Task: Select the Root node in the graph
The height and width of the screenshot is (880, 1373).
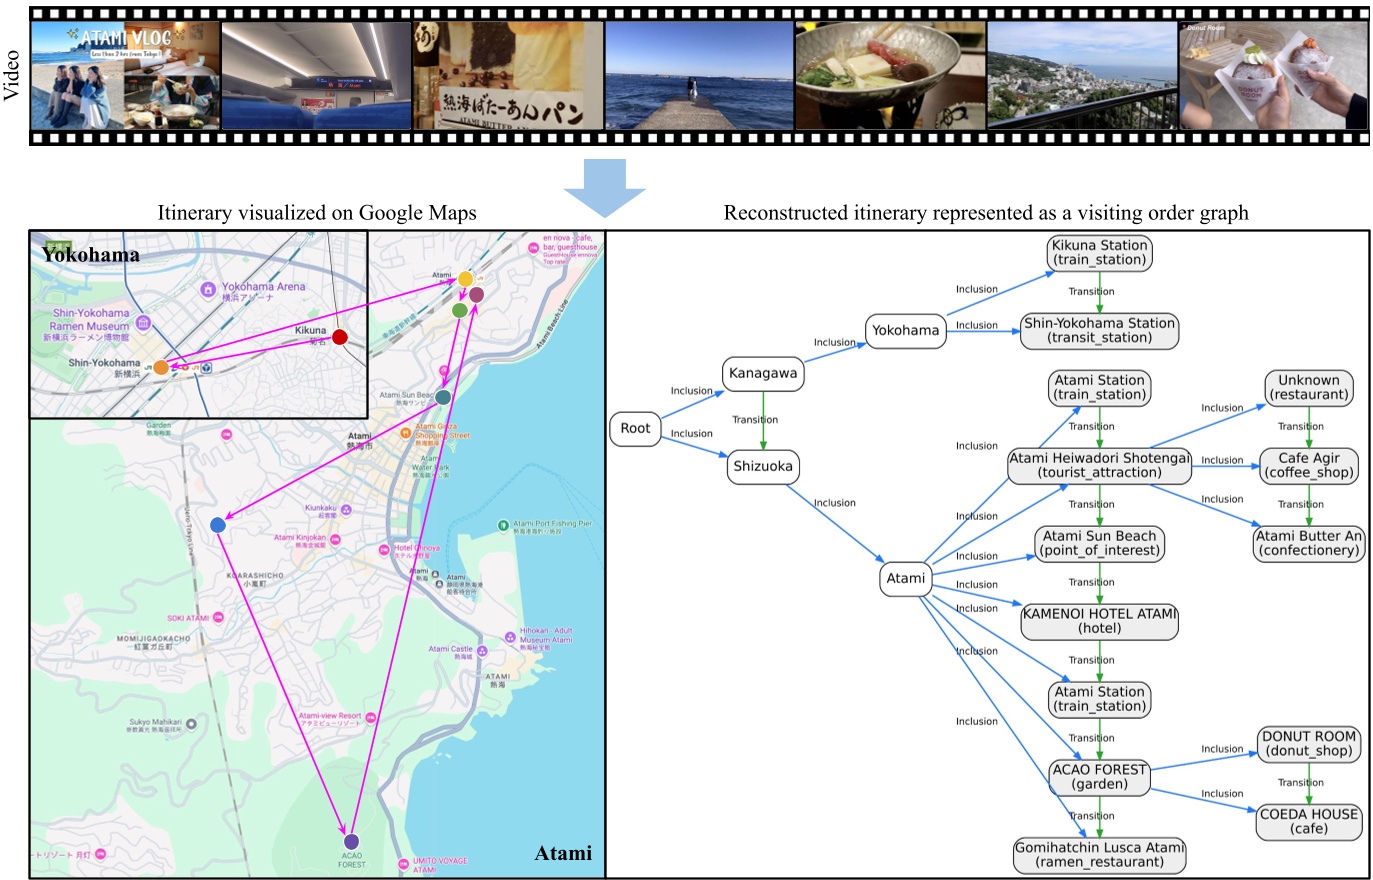Action: pos(636,429)
